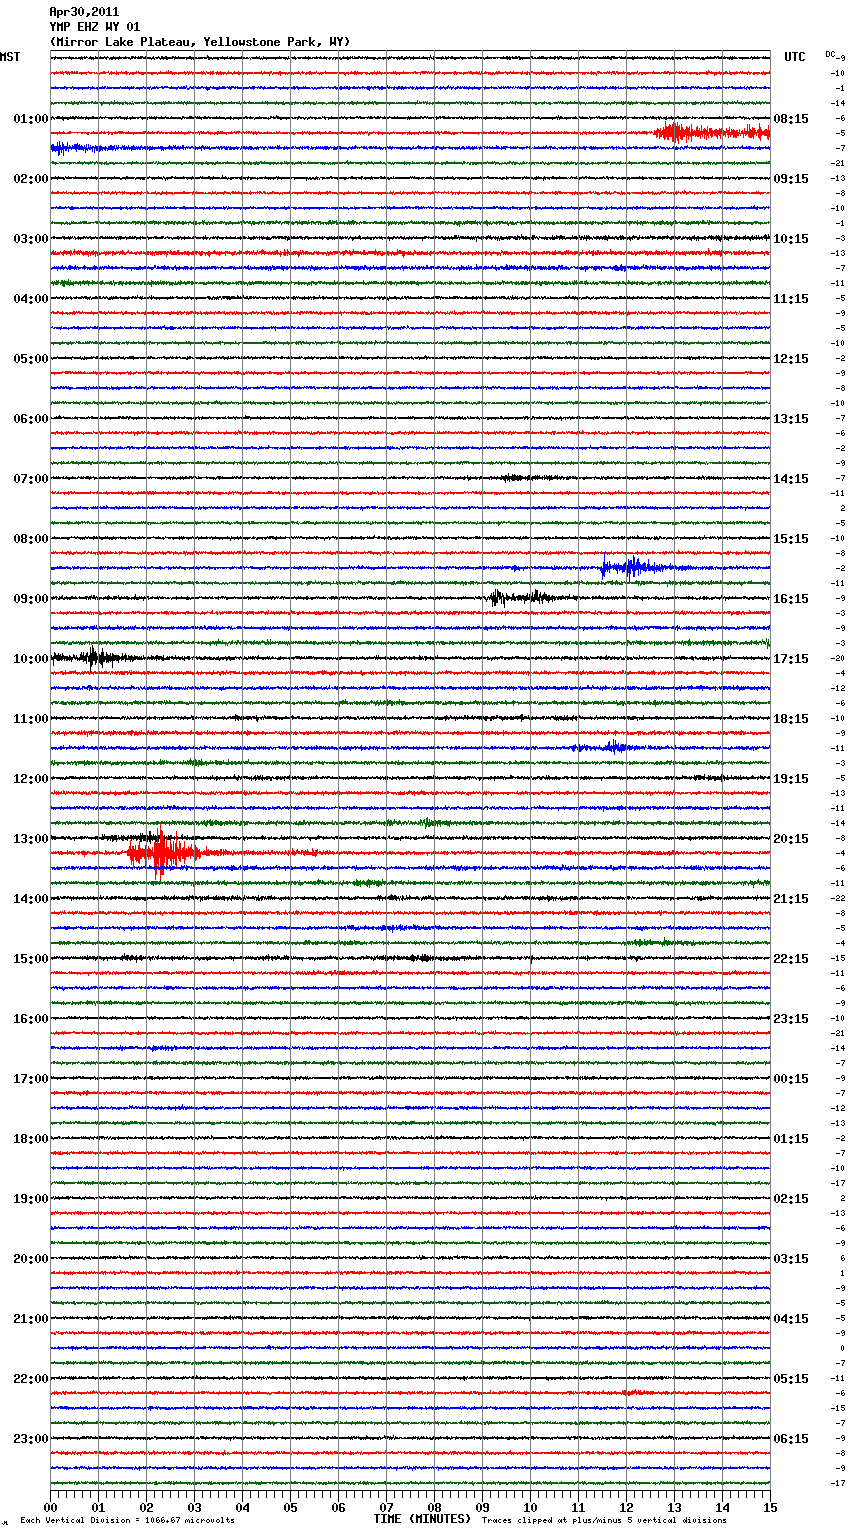Viewport: 850px width, 1534px height.
Task: Select the 05:00 MST time label
Action: click(x=31, y=359)
